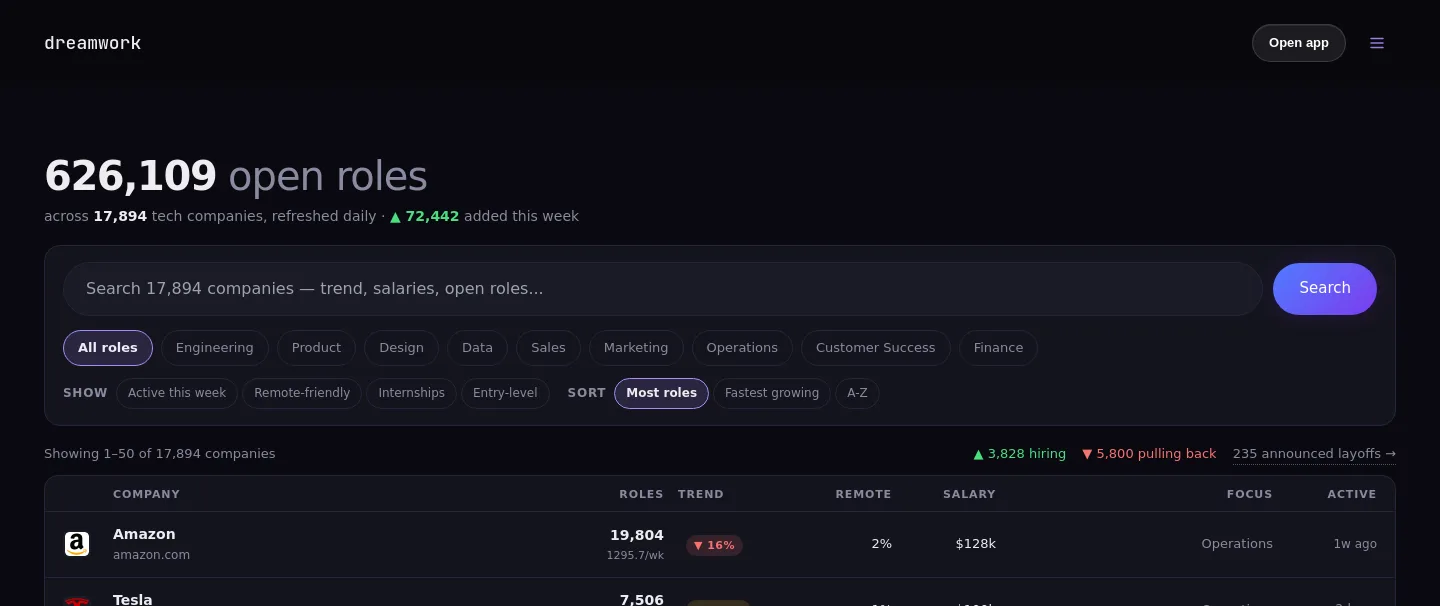
Task: Click the SALARY column header
Action: pyautogui.click(x=969, y=494)
